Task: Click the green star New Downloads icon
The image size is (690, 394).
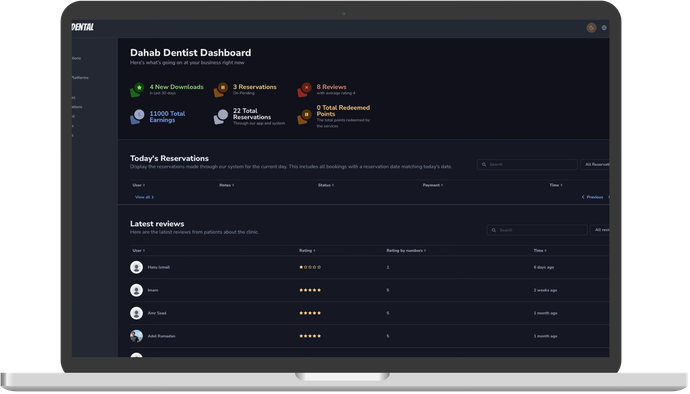Action: (137, 90)
